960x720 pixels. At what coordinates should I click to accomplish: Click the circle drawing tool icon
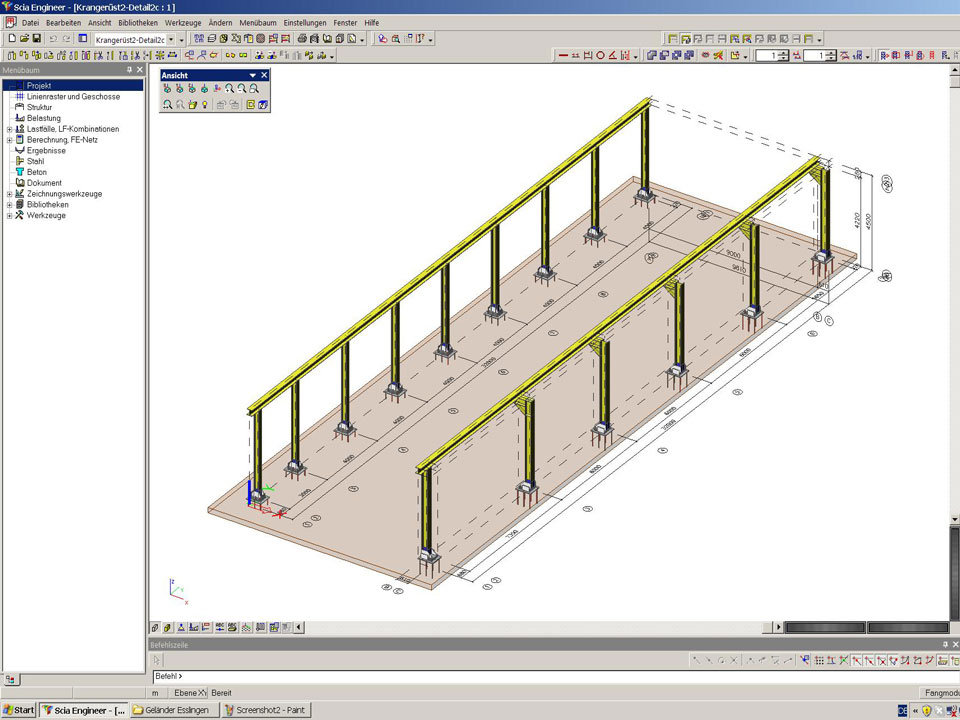click(x=601, y=56)
